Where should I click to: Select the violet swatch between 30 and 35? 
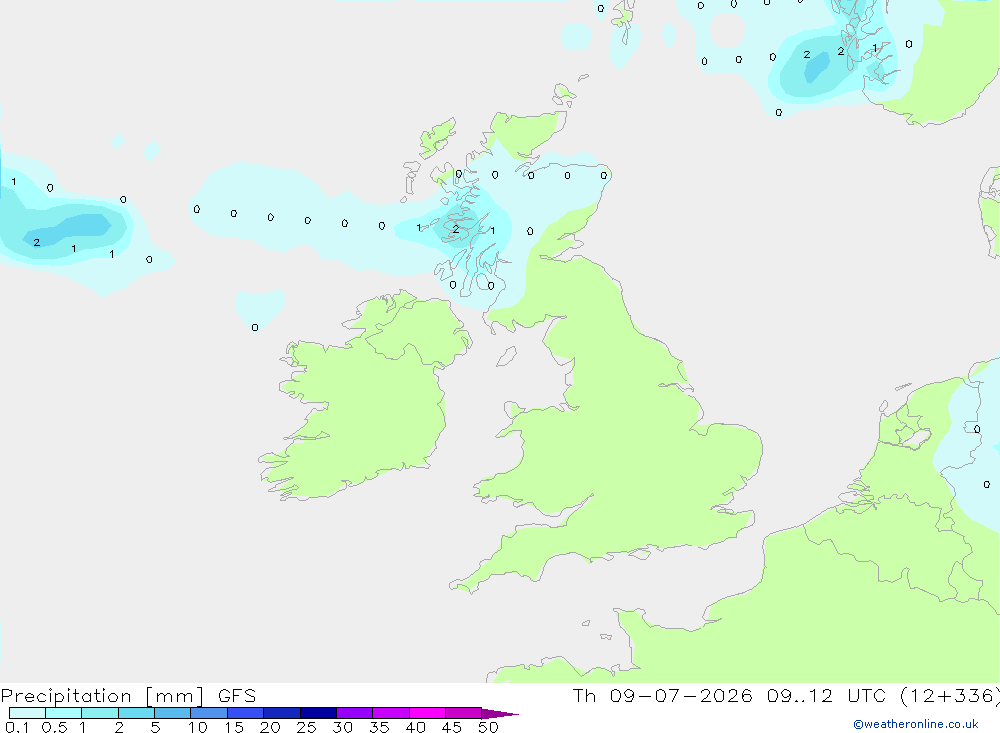coord(355,713)
